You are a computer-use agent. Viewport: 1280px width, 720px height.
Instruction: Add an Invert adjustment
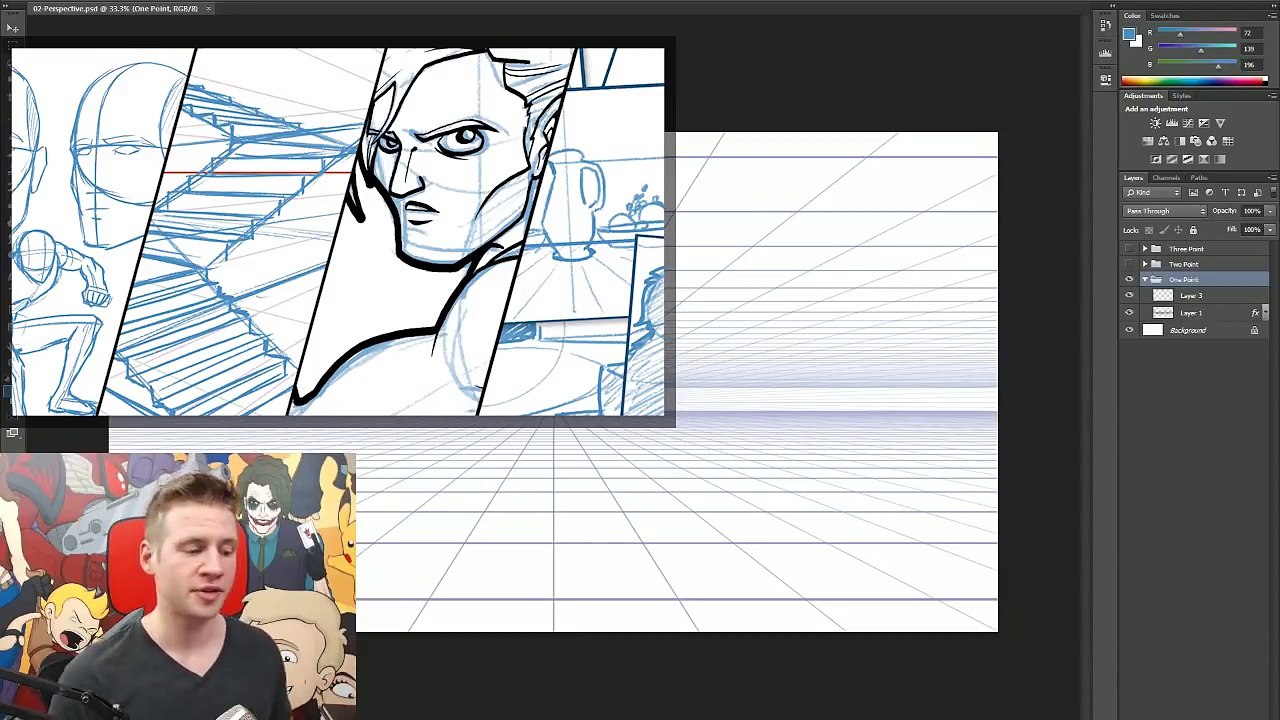pos(1156,159)
